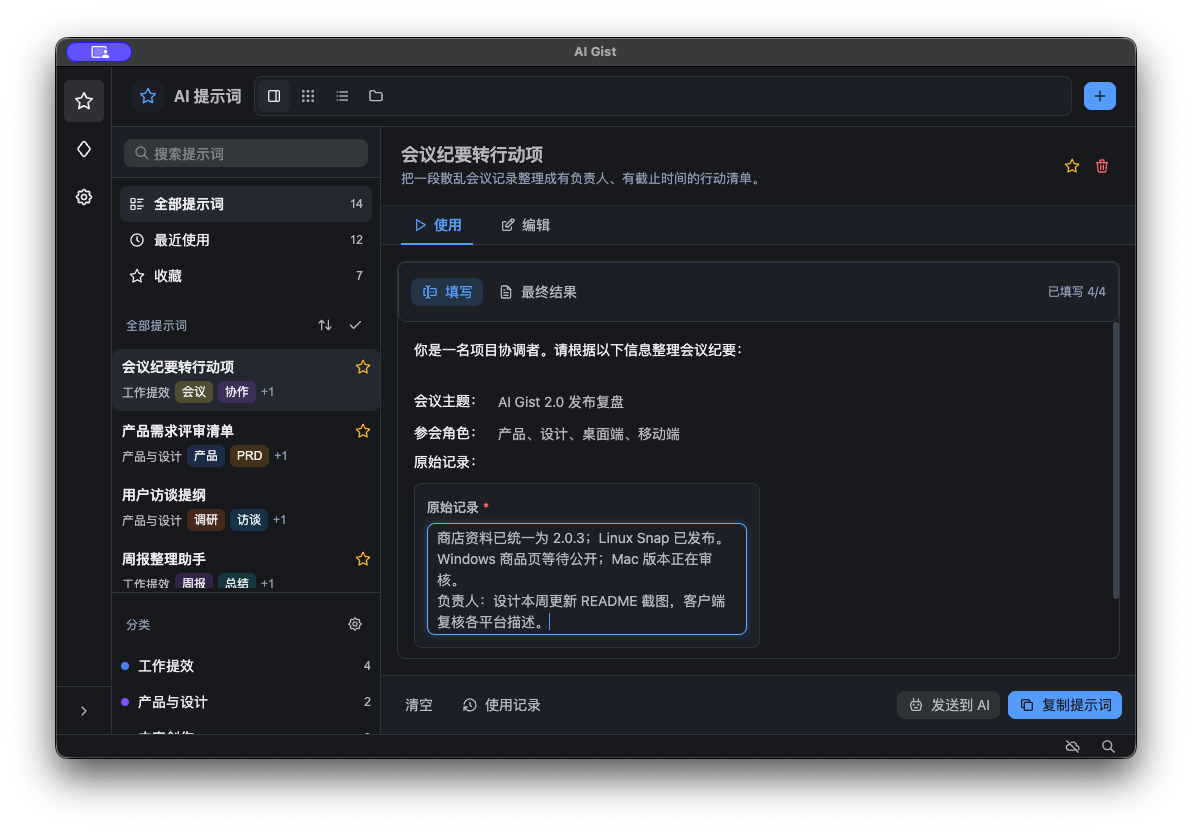Open the settings gear in left rail
Image resolution: width=1192 pixels, height=832 pixels.
point(84,197)
